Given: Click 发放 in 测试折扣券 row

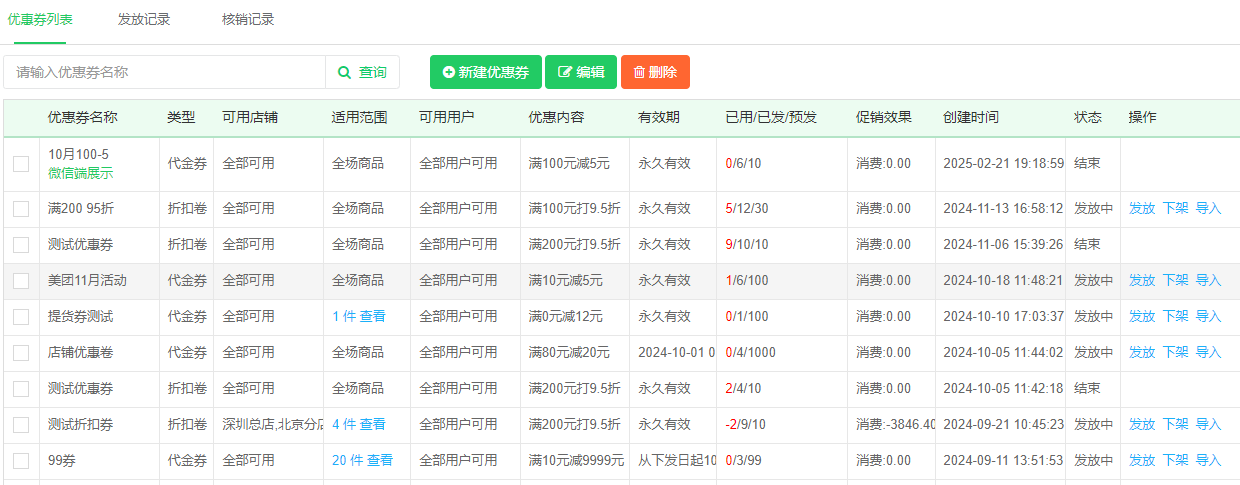Looking at the screenshot, I should click(1142, 425).
